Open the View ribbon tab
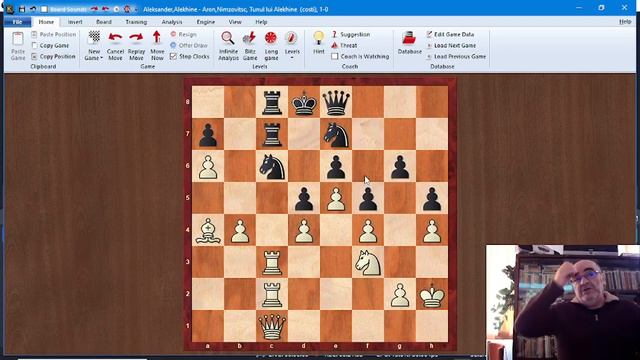The width and height of the screenshot is (640, 360). tap(235, 22)
